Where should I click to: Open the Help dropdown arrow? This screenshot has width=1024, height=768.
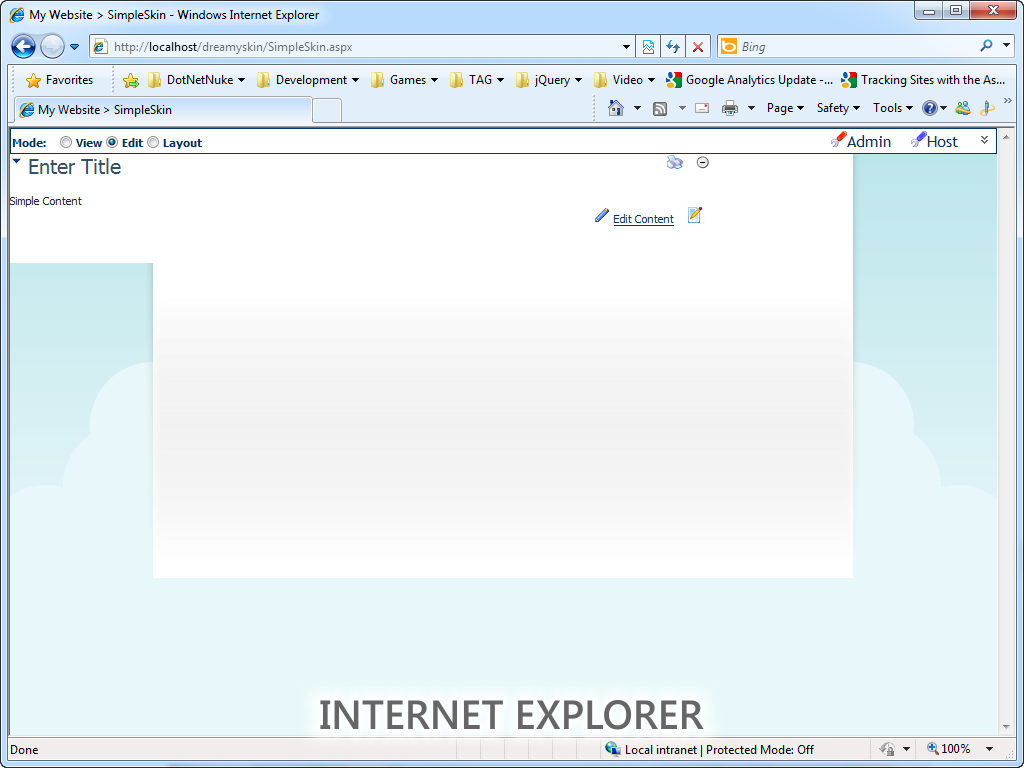click(x=944, y=108)
